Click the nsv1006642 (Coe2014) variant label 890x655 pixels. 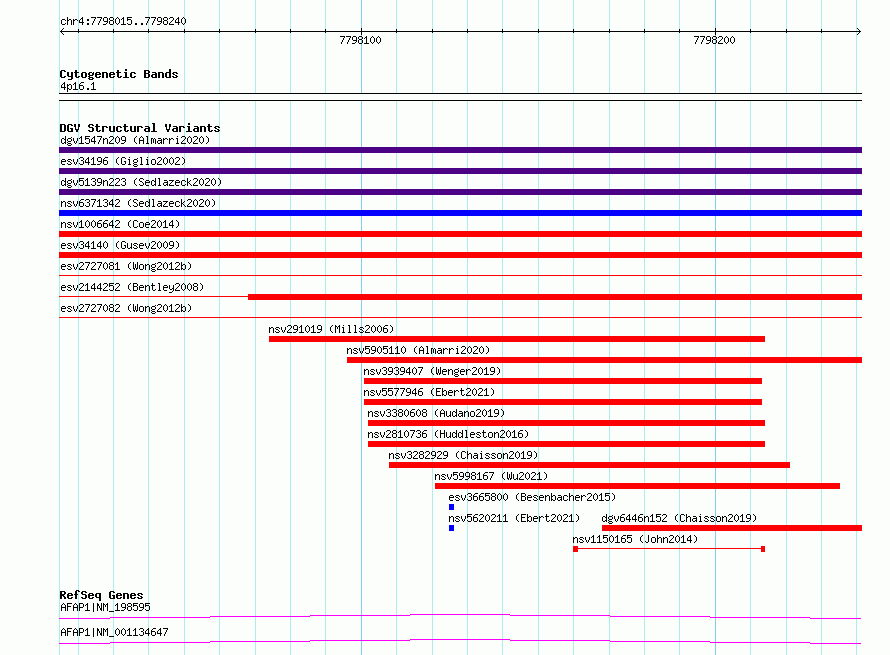coord(120,224)
